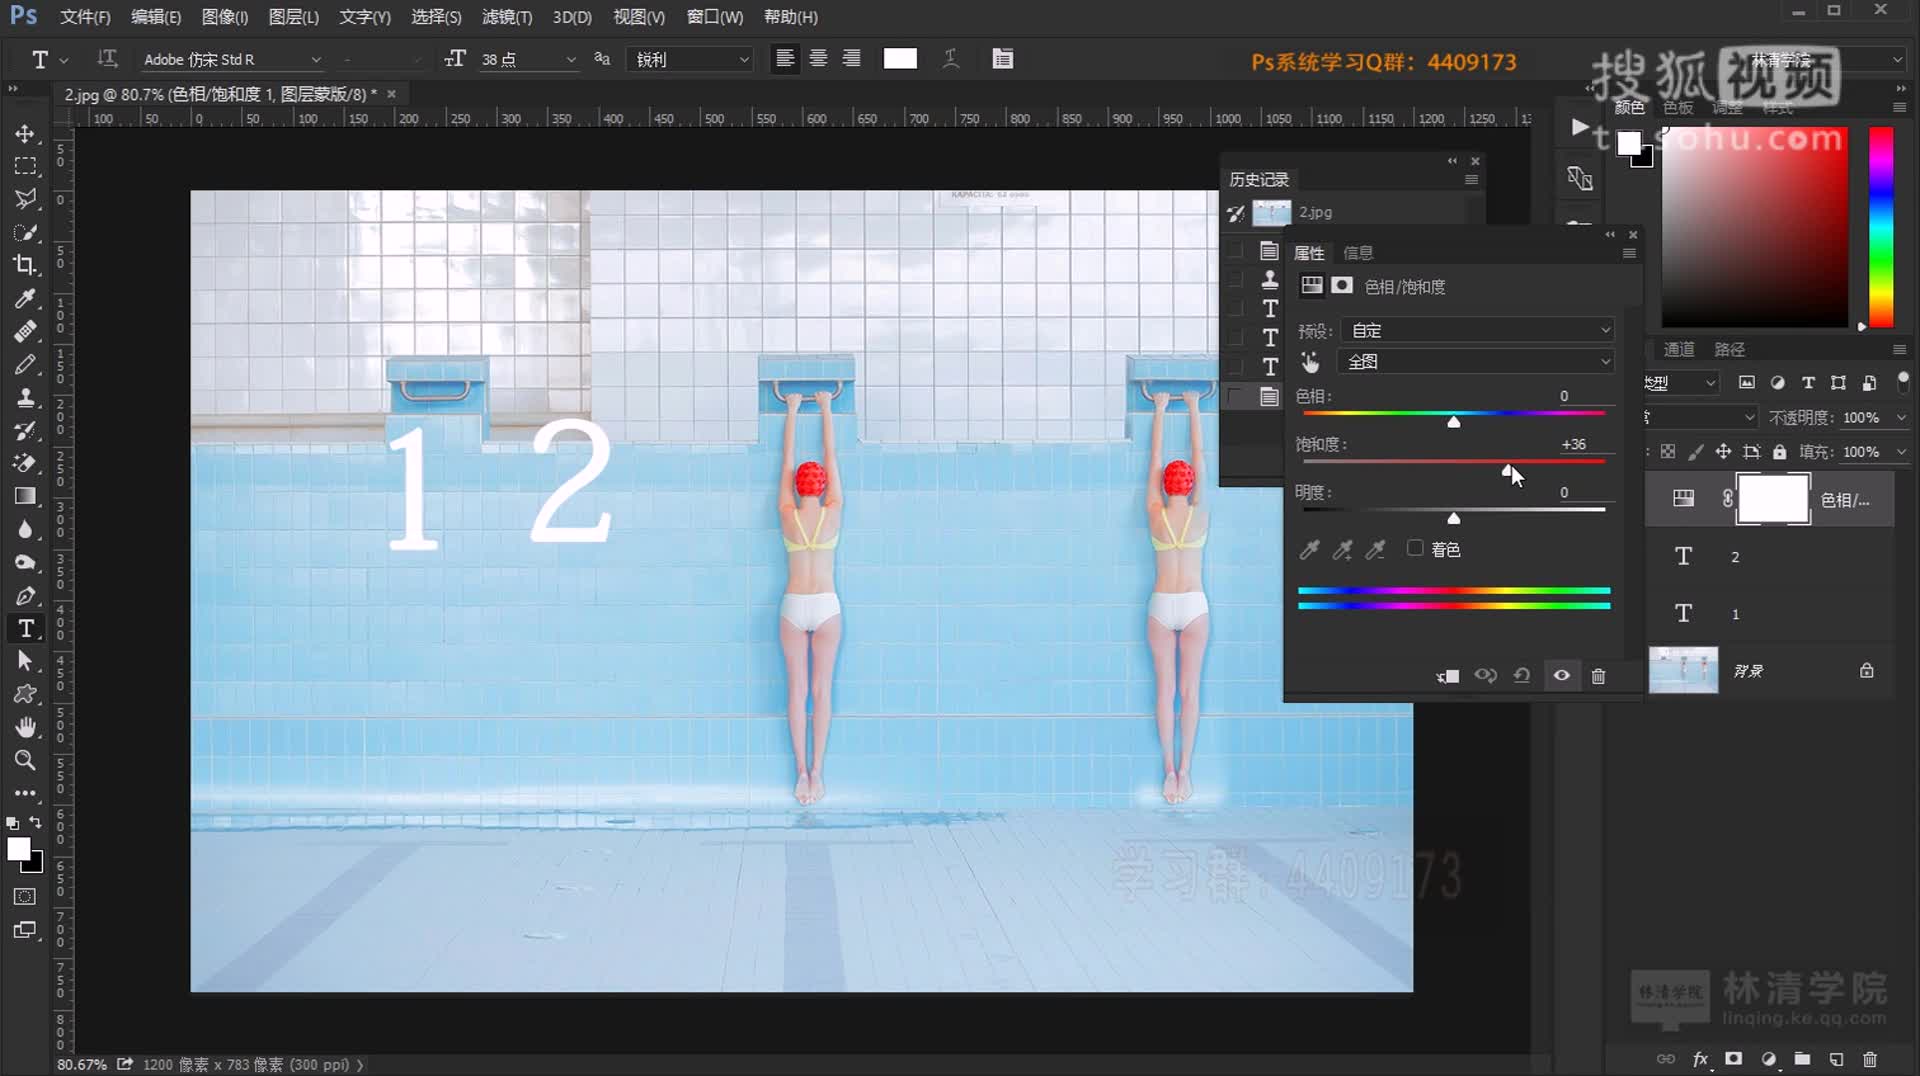Select the Eyedropper tool
The width and height of the screenshot is (1920, 1076).
coord(25,298)
